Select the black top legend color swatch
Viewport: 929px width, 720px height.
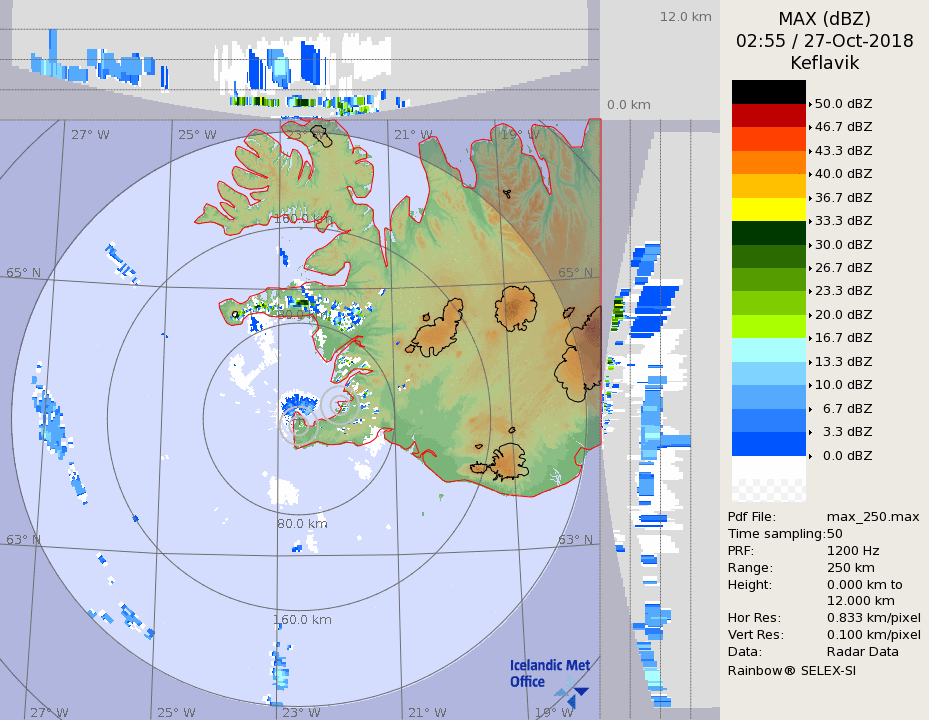768,92
